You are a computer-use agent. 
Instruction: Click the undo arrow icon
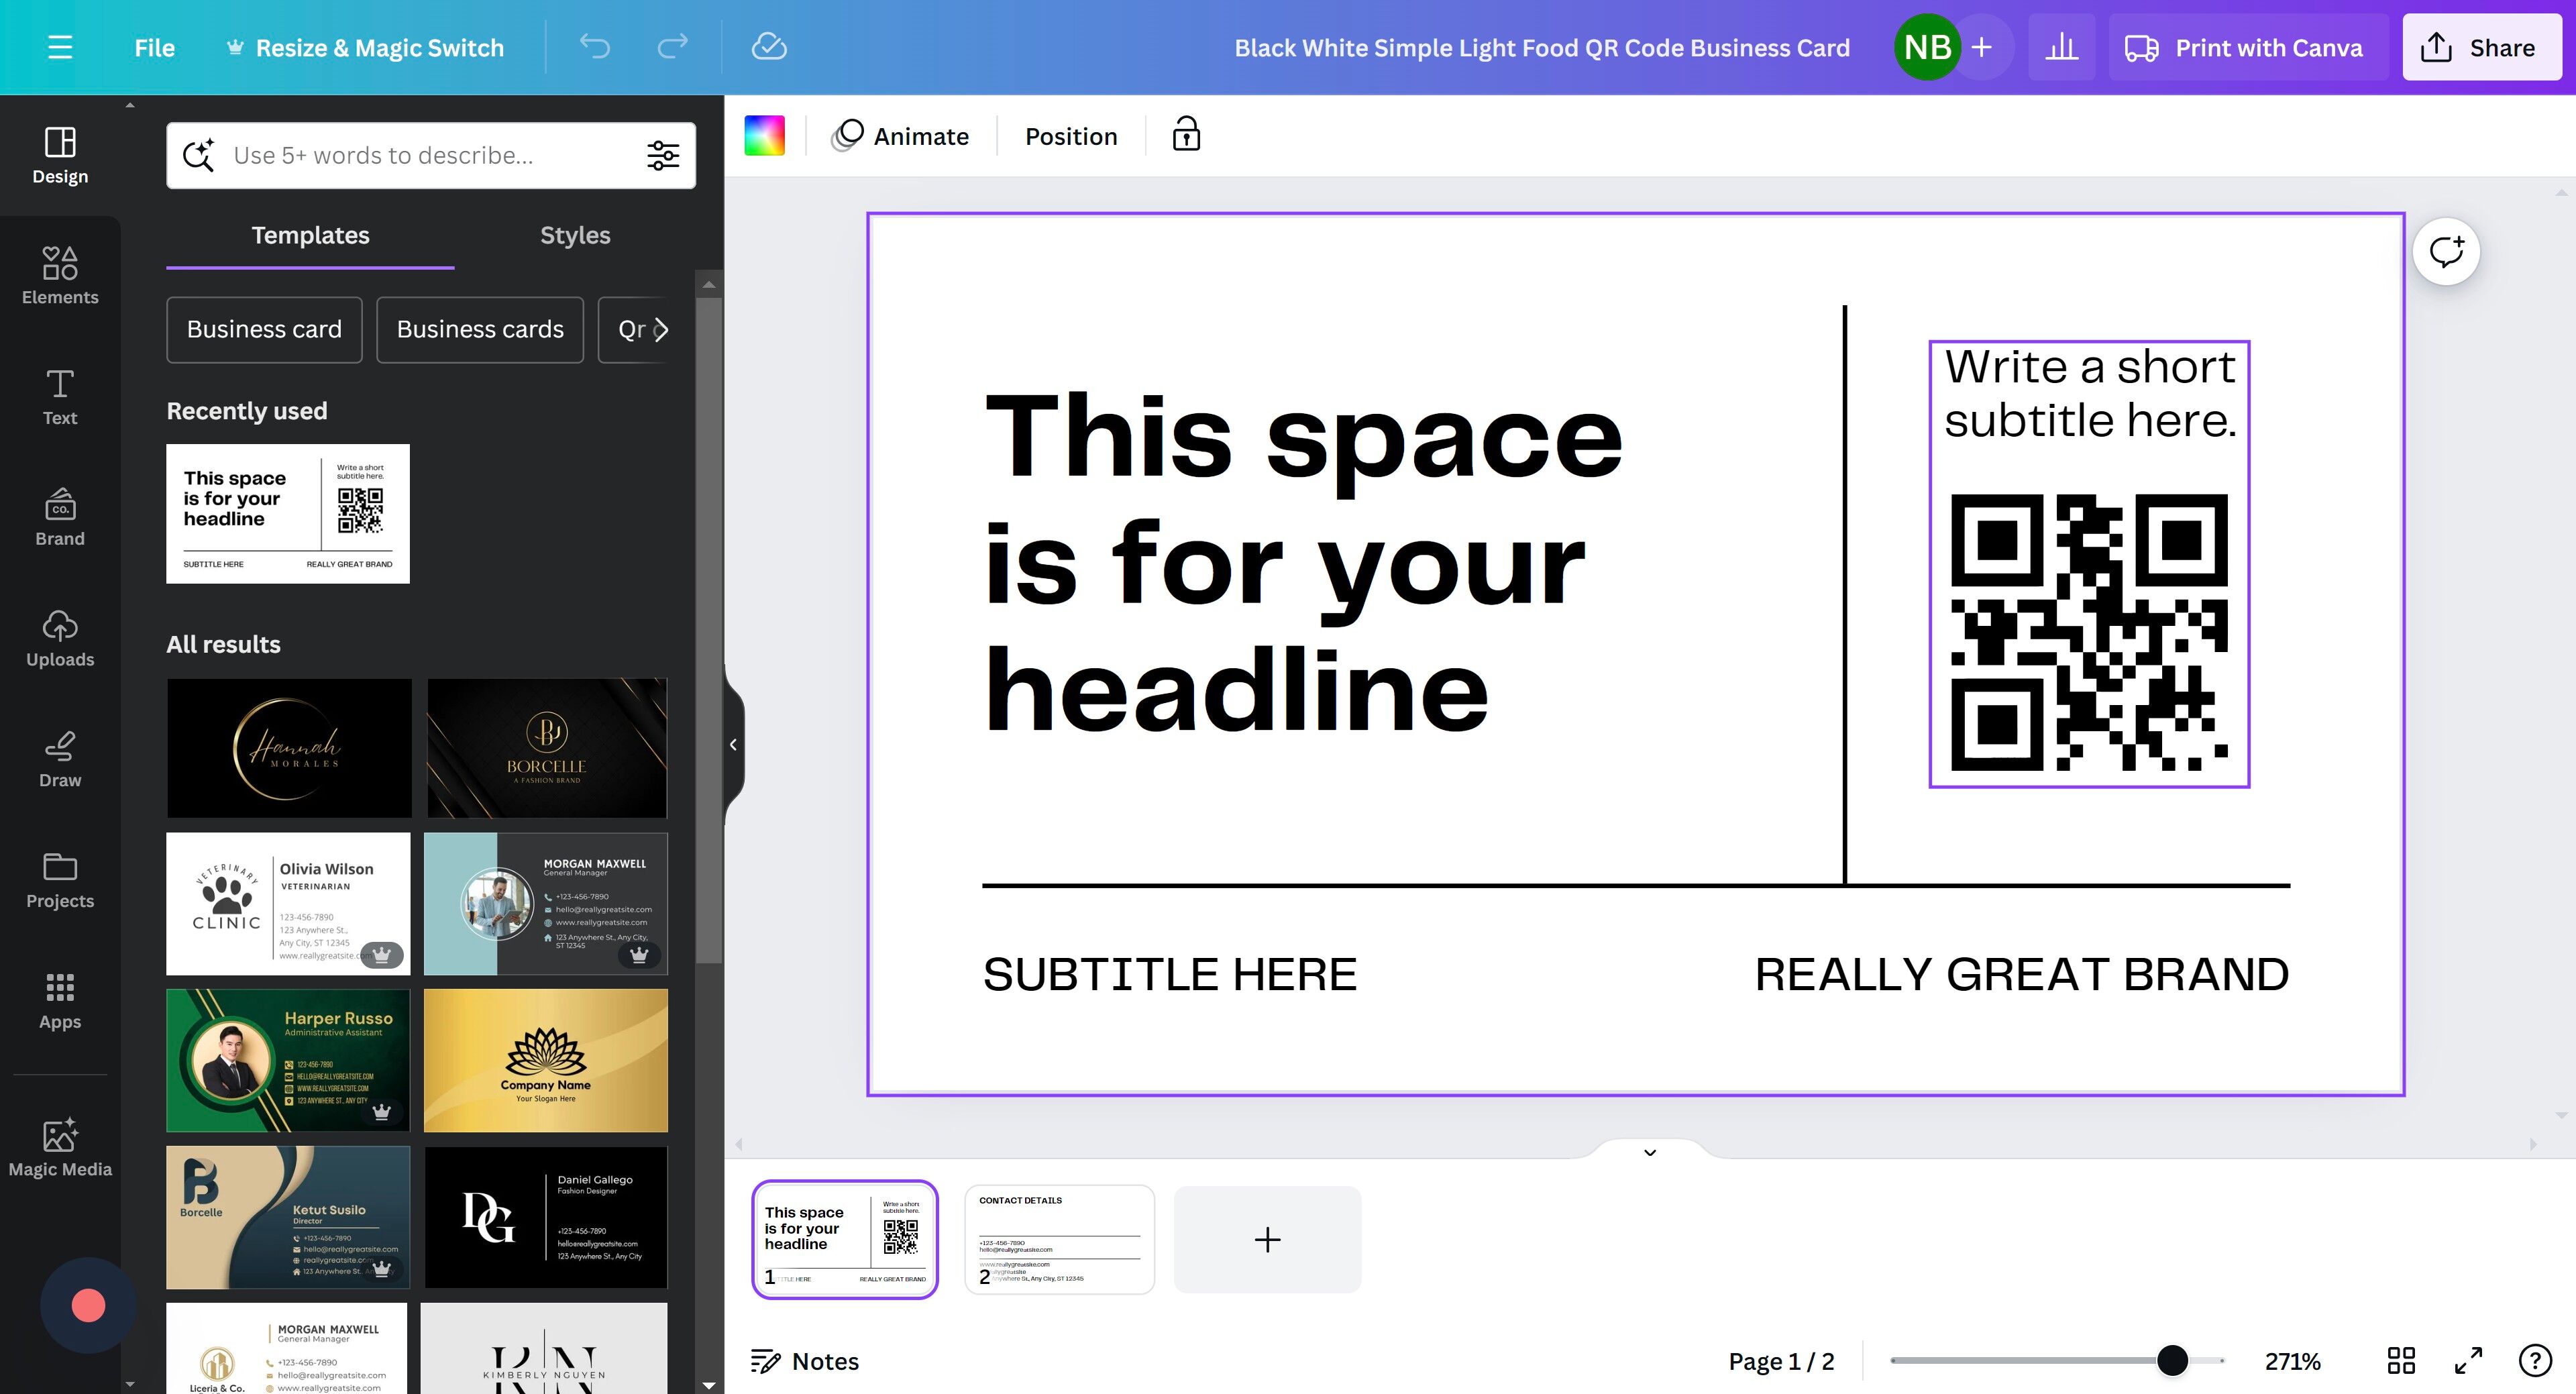(x=595, y=47)
